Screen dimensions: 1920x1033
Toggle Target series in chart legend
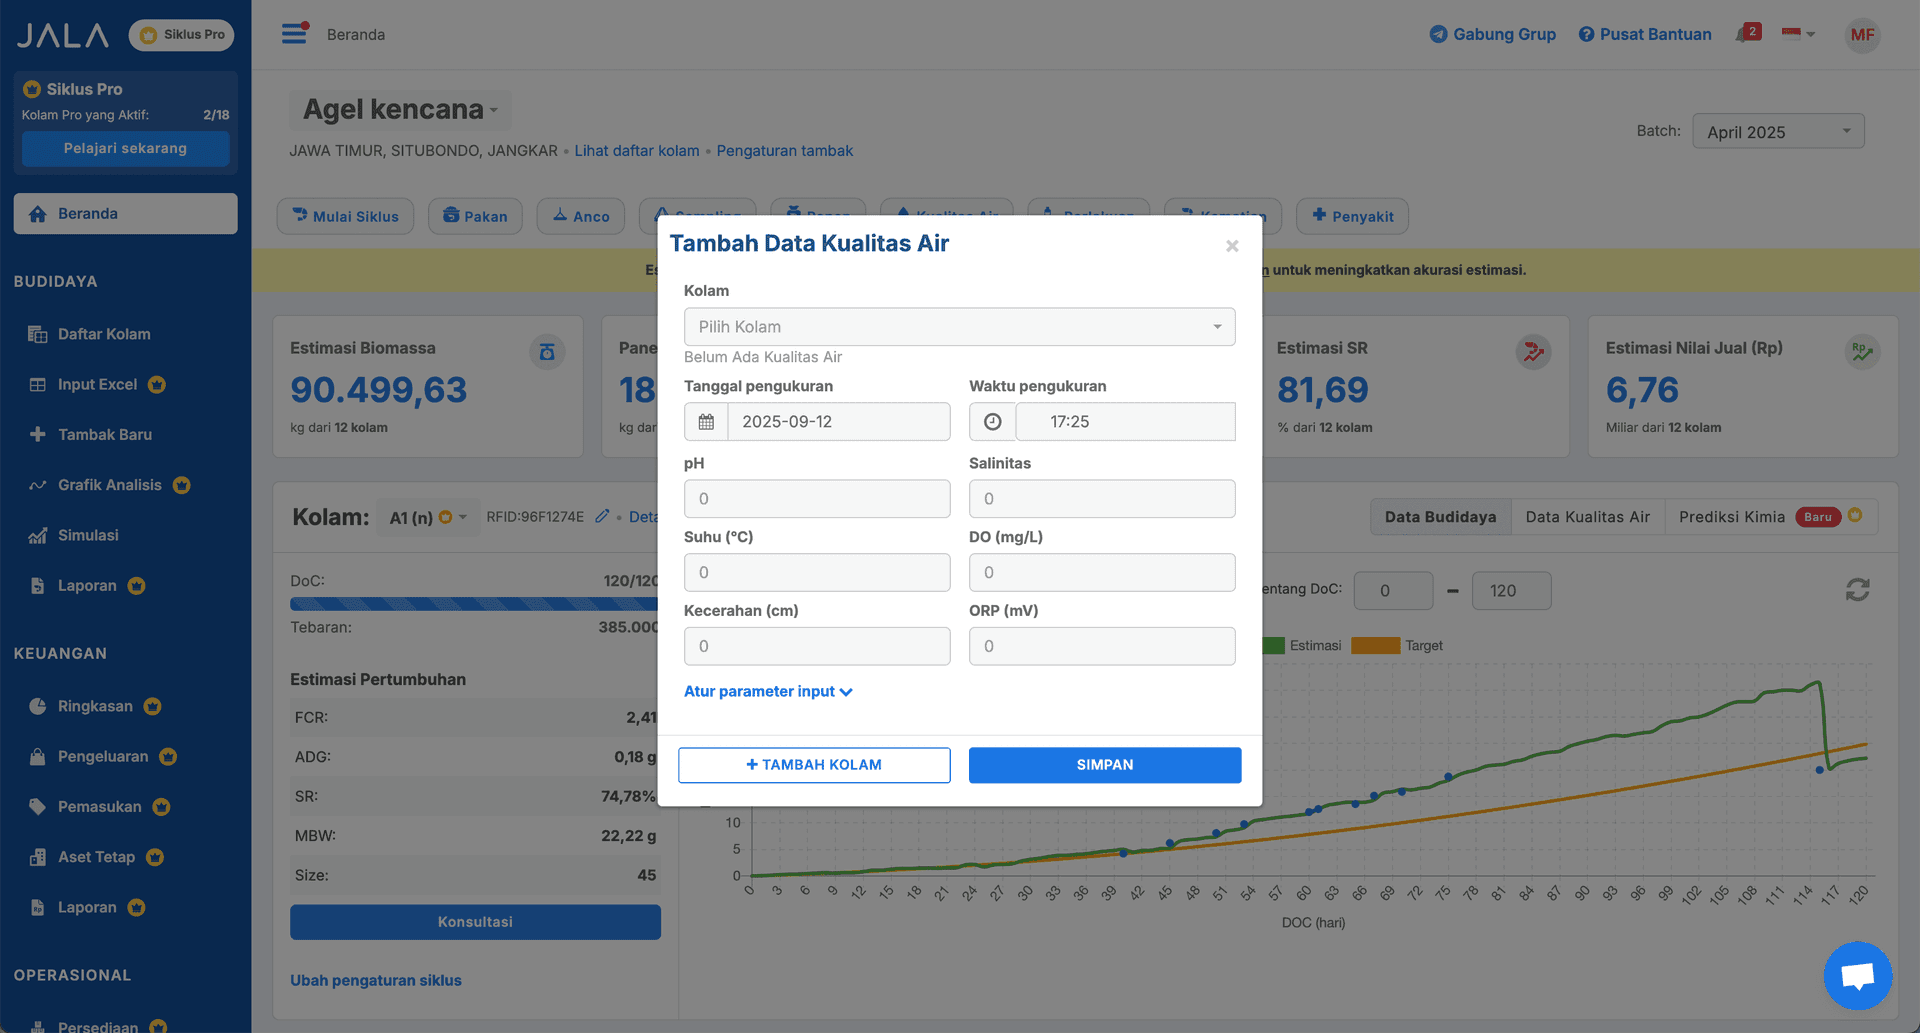click(1397, 646)
